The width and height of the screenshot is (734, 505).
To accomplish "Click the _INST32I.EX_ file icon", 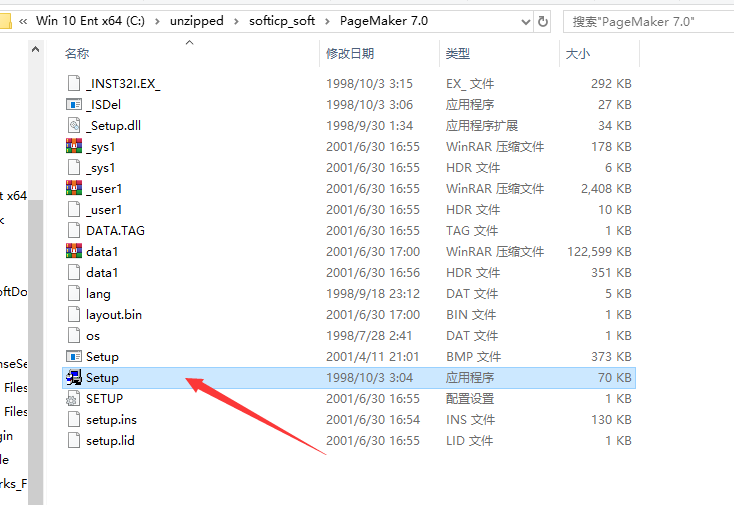I will click(74, 83).
